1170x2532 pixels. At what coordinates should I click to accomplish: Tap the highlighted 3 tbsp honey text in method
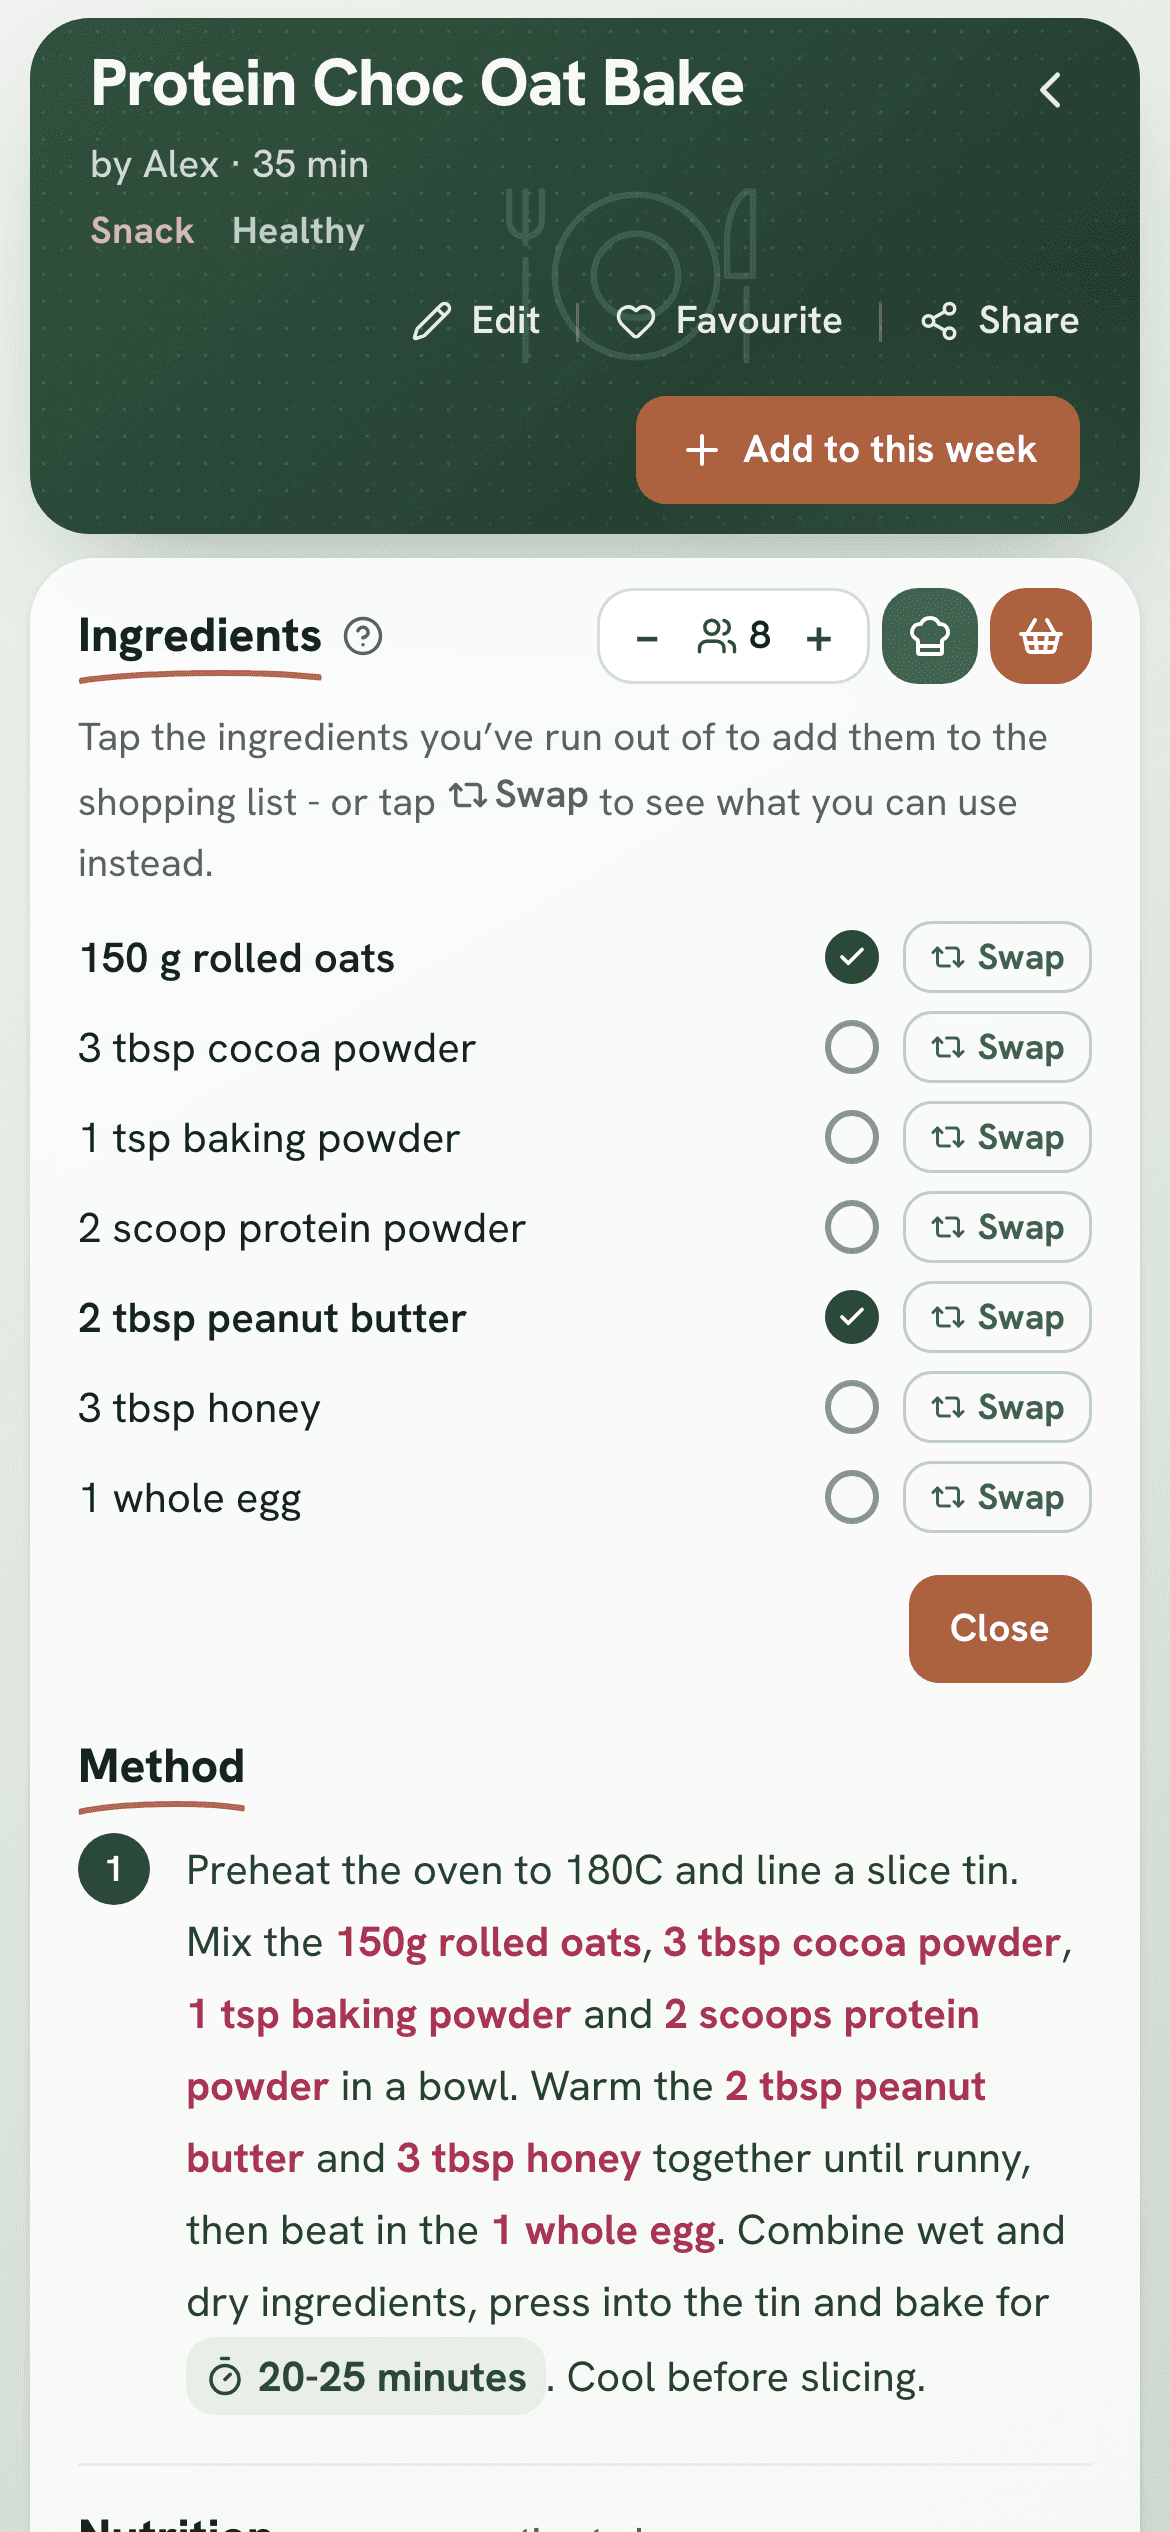(518, 2158)
